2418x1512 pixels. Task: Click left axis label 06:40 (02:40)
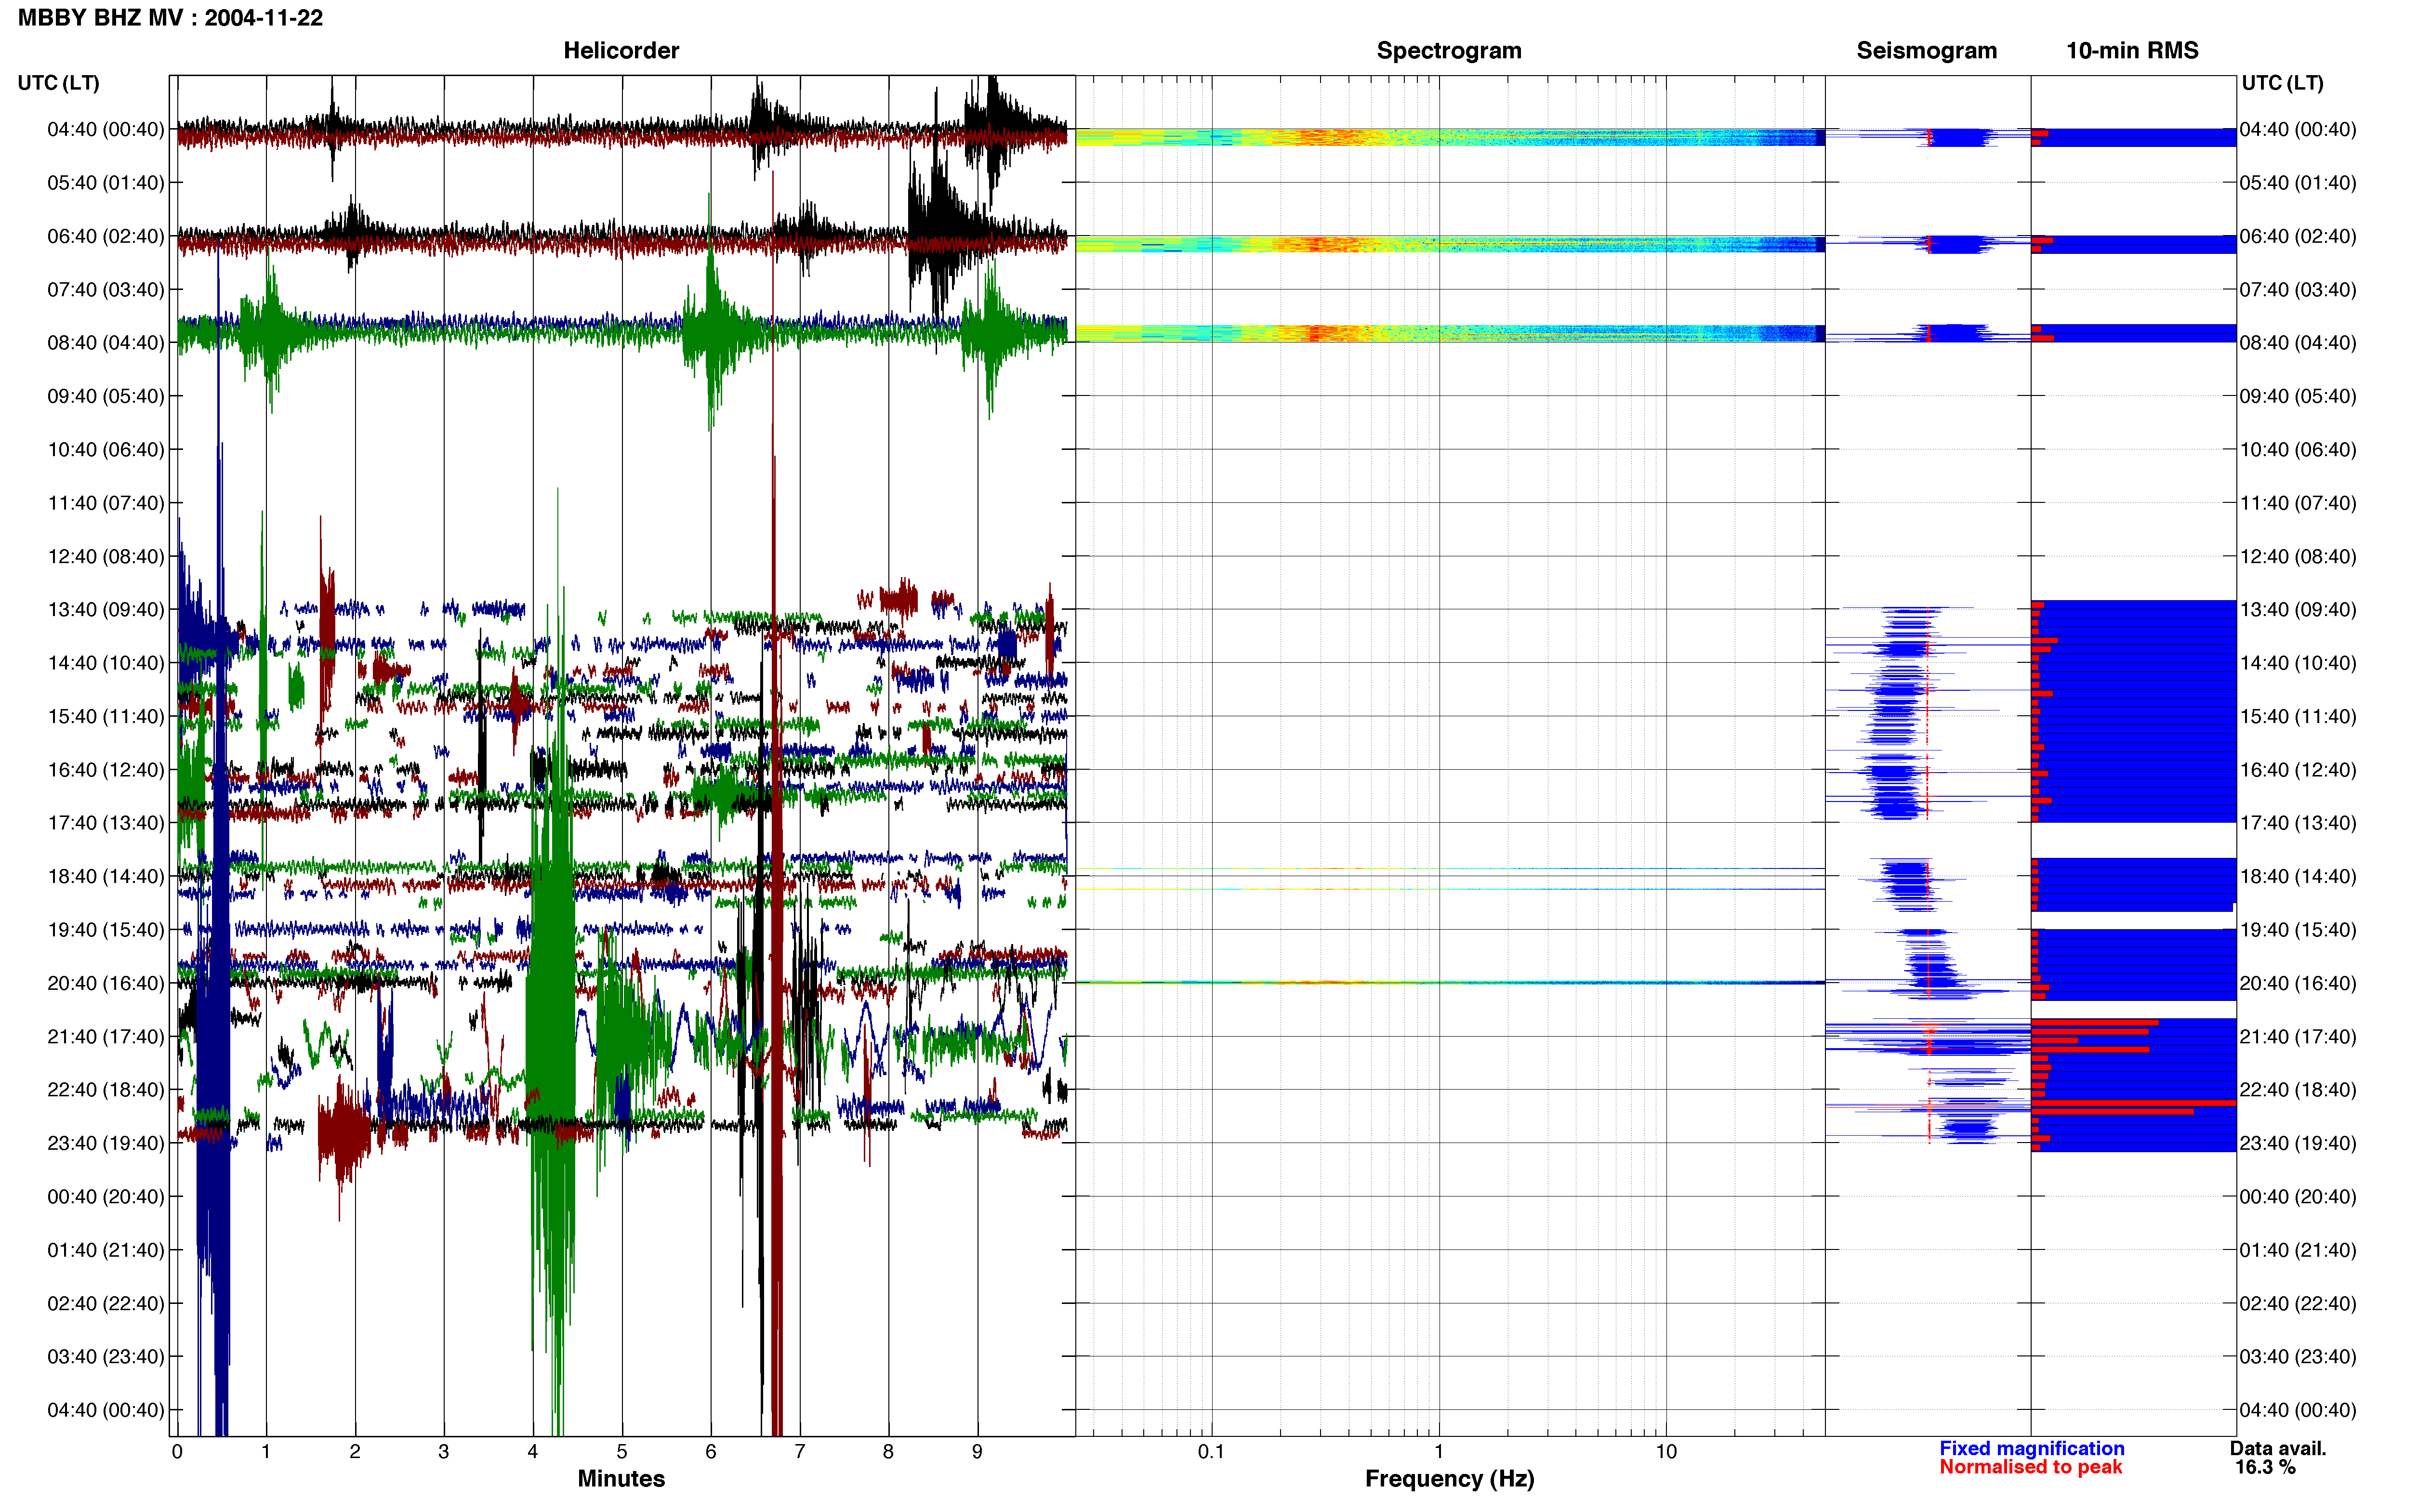pyautogui.click(x=106, y=236)
